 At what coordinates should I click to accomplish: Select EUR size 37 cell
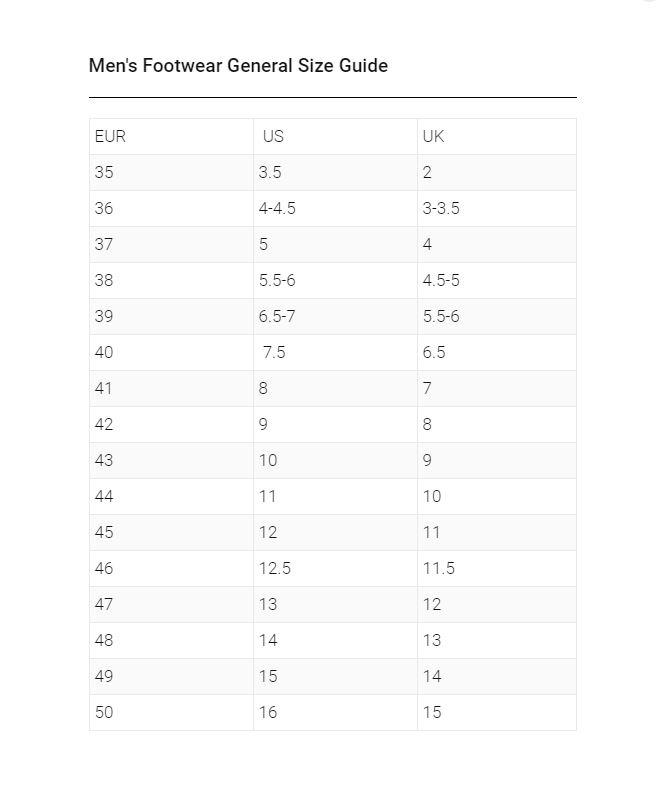[104, 245]
